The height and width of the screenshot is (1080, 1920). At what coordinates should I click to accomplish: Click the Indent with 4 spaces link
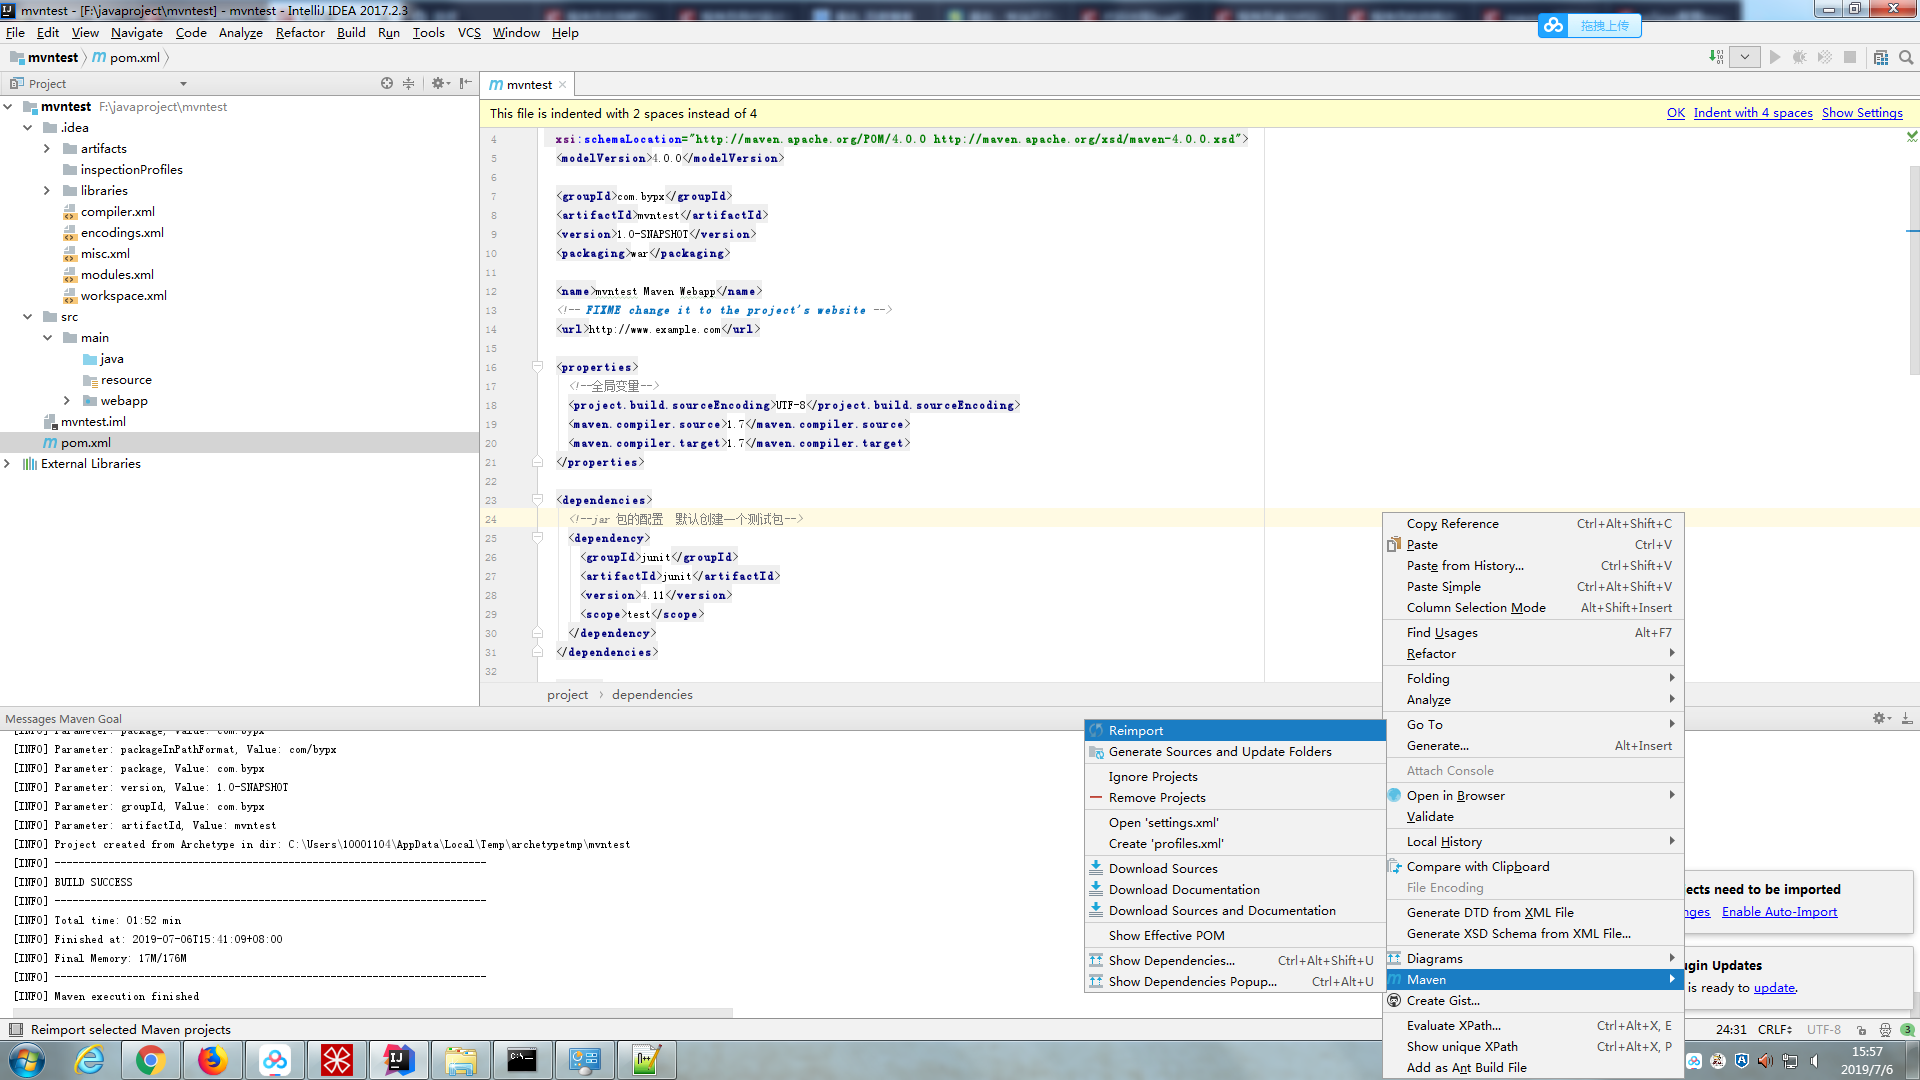click(x=1752, y=113)
